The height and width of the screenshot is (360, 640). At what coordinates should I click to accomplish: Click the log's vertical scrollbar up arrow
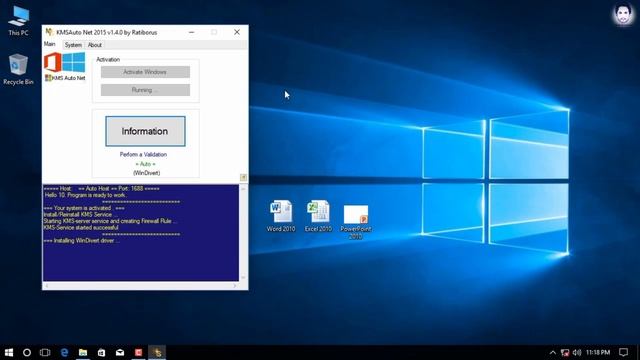coord(244,188)
